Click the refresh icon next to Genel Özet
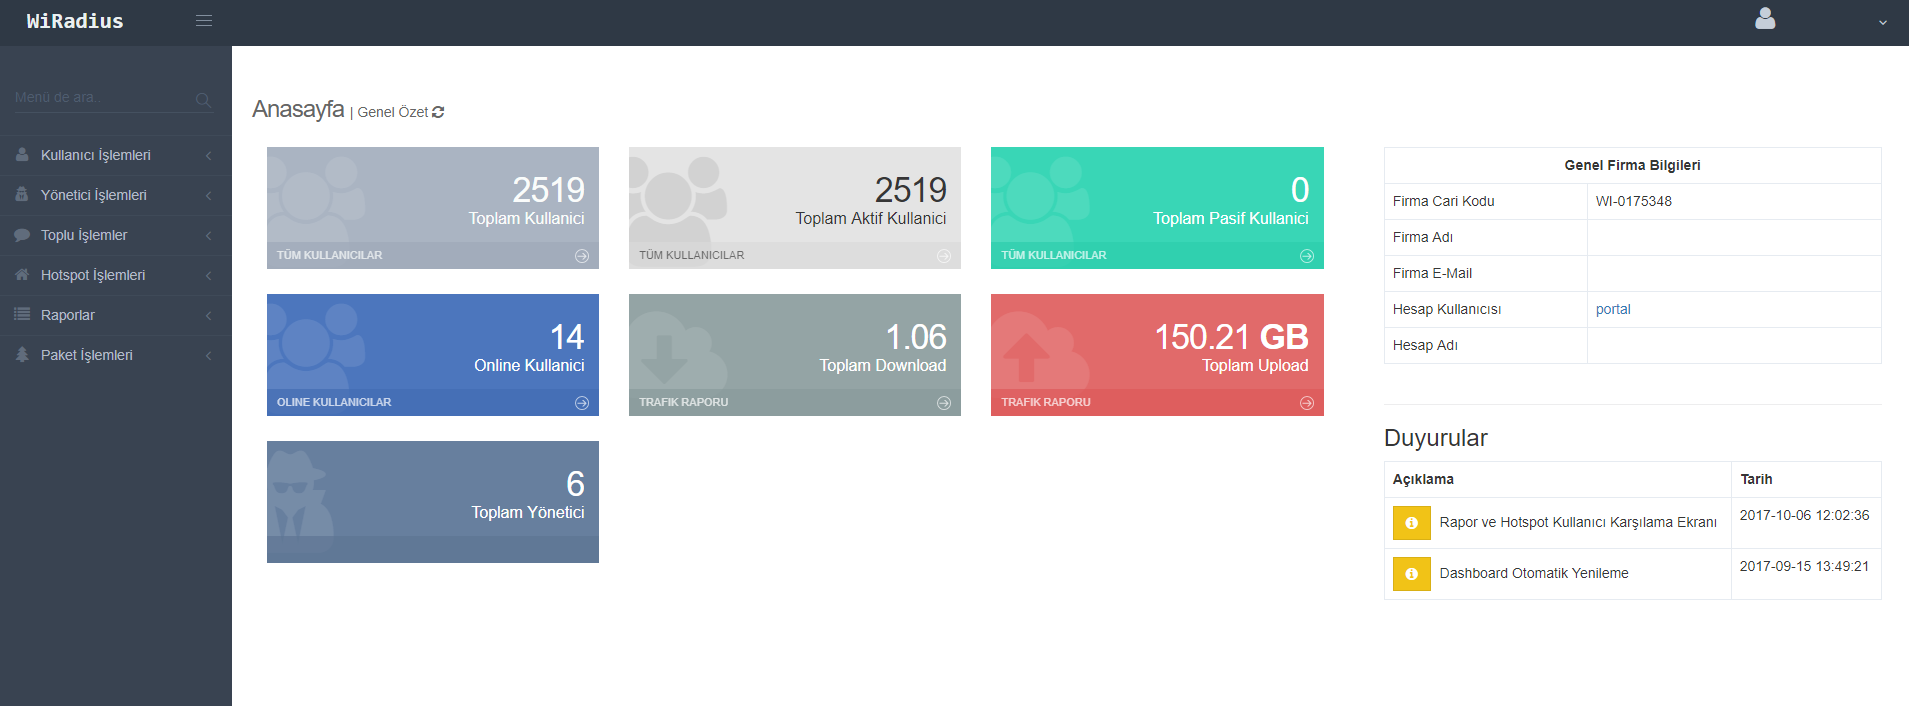This screenshot has width=1909, height=706. coord(438,112)
